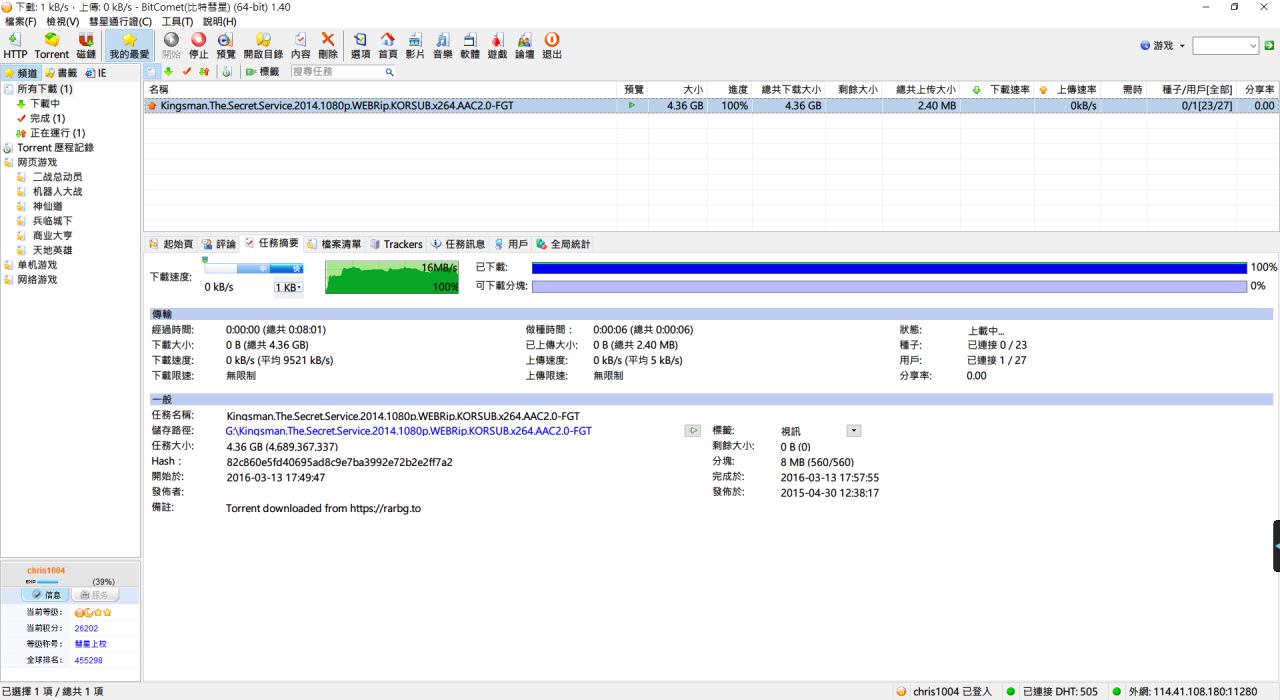Switch to the 任務訊息 tab
1280x700 pixels.
[x=458, y=244]
